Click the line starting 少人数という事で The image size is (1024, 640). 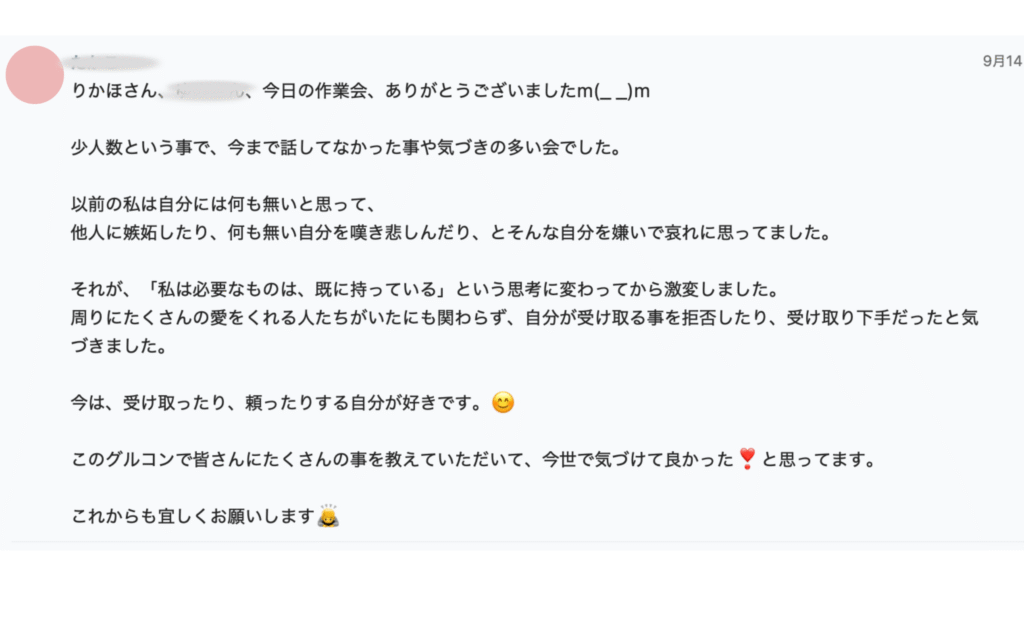pos(347,149)
